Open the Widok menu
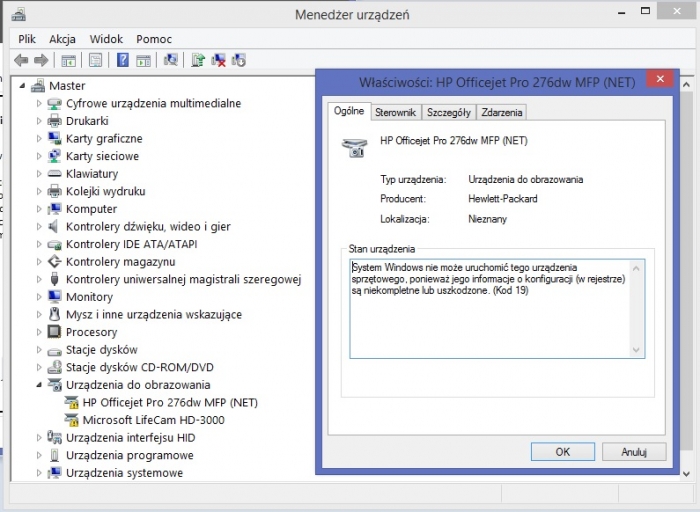This screenshot has height=512, width=700. point(106,39)
